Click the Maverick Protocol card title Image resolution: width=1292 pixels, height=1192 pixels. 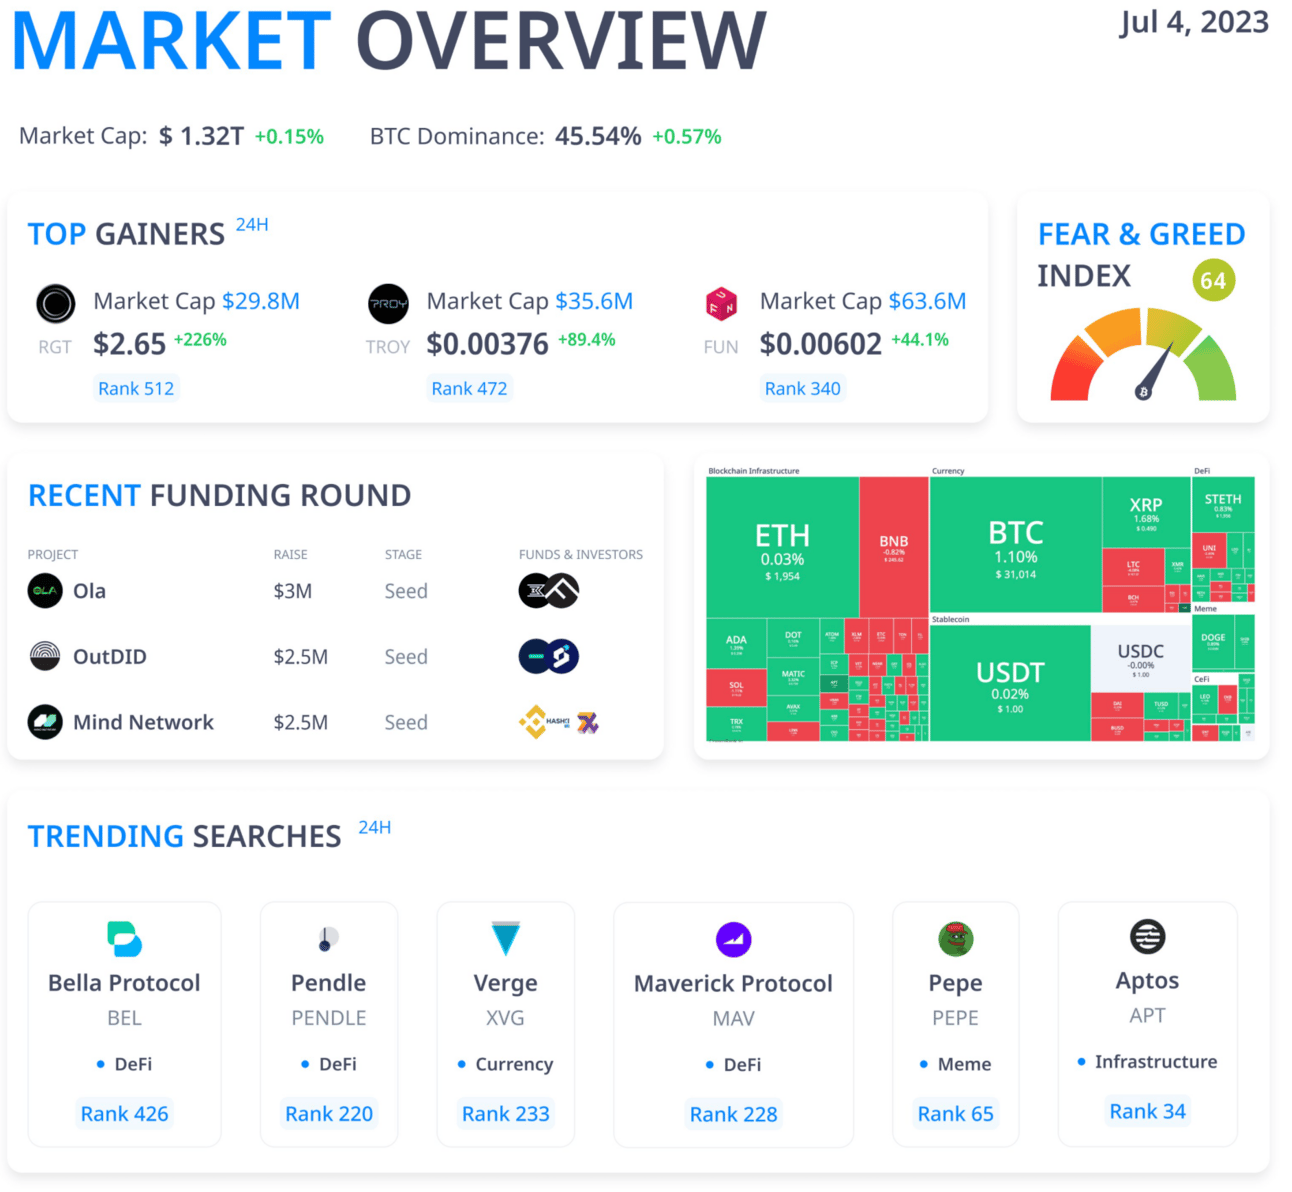coord(734,983)
